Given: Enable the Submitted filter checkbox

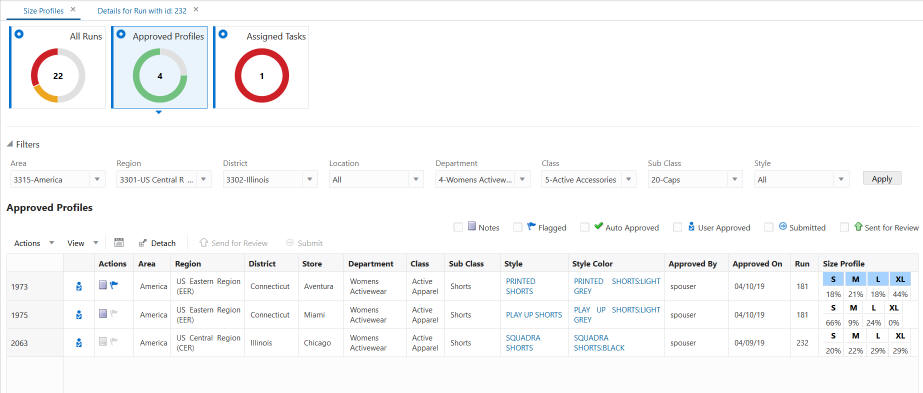Looking at the screenshot, I should point(769,227).
